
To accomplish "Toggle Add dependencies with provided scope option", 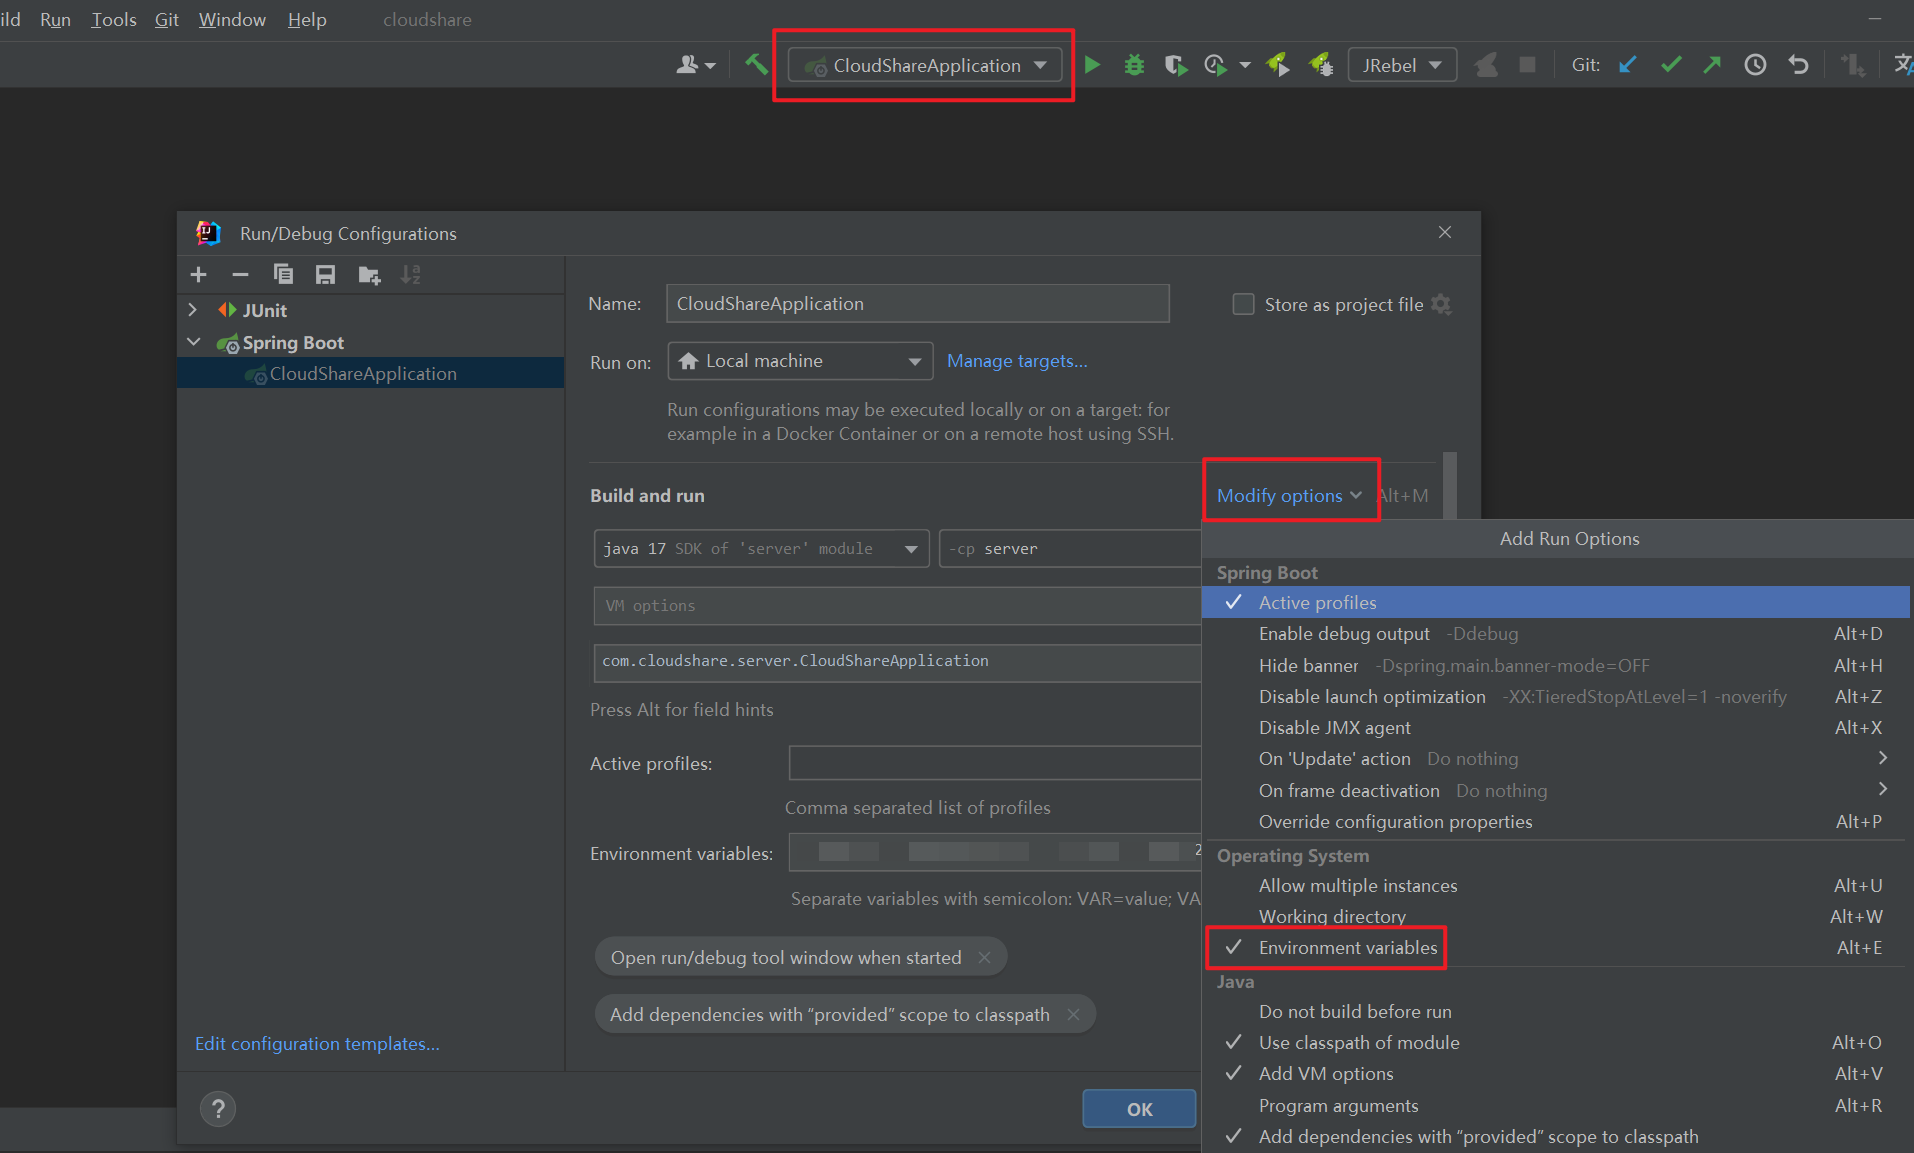I will 1555,1136.
